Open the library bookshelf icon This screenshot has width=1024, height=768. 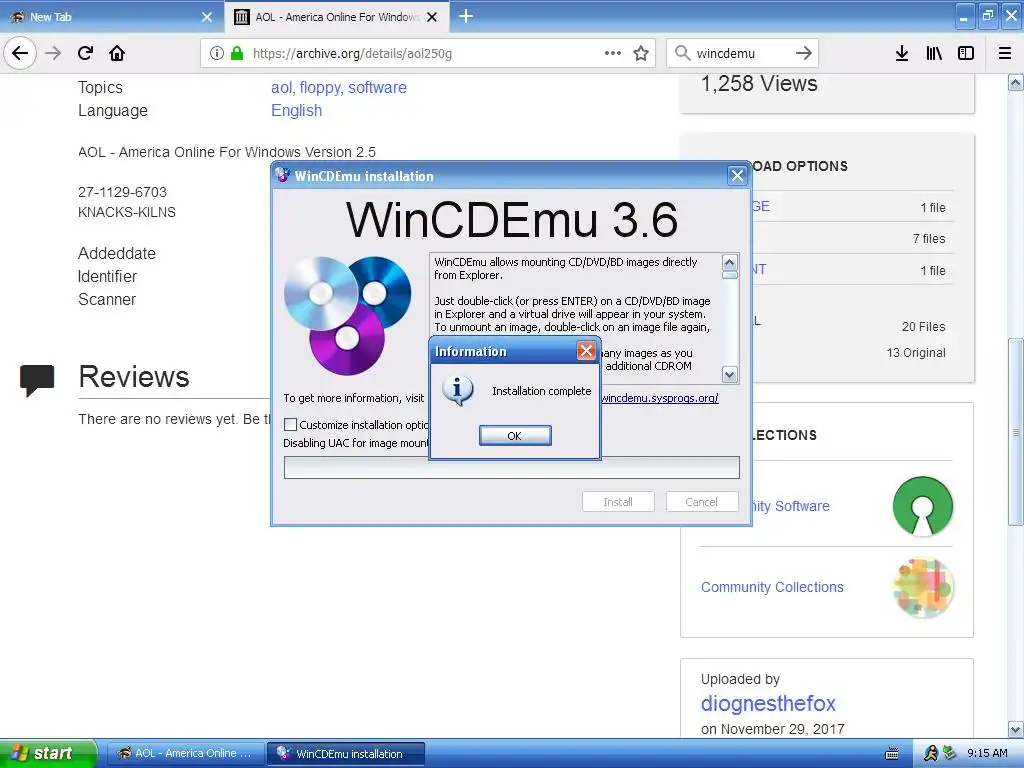click(x=934, y=53)
